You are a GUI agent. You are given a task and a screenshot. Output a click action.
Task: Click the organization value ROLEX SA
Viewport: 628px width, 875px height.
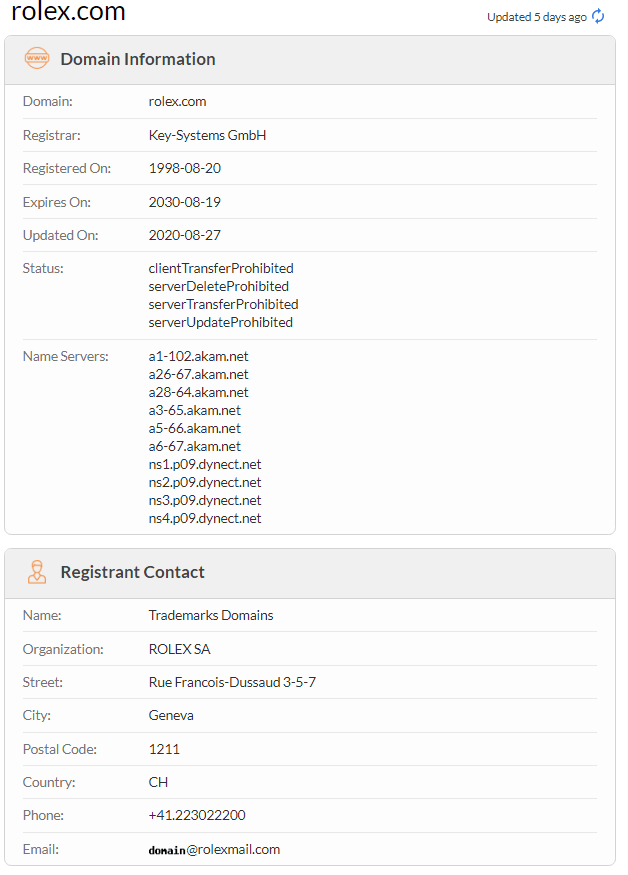click(179, 649)
